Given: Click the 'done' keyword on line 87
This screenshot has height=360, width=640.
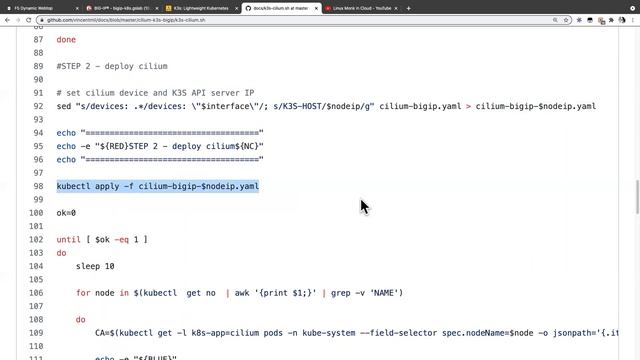Looking at the screenshot, I should point(66,40).
